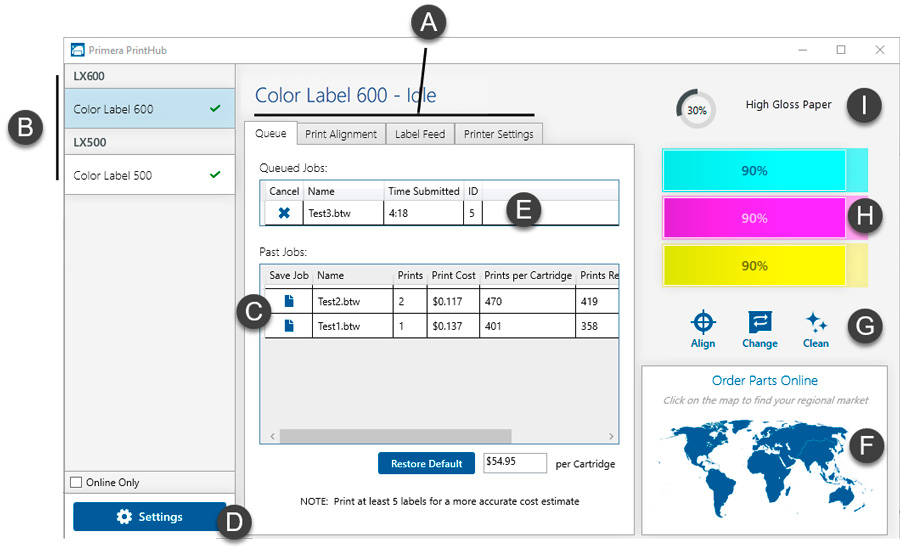Viewport: 900px width, 551px height.
Task: Click the Time Submitted column header
Action: coord(424,191)
